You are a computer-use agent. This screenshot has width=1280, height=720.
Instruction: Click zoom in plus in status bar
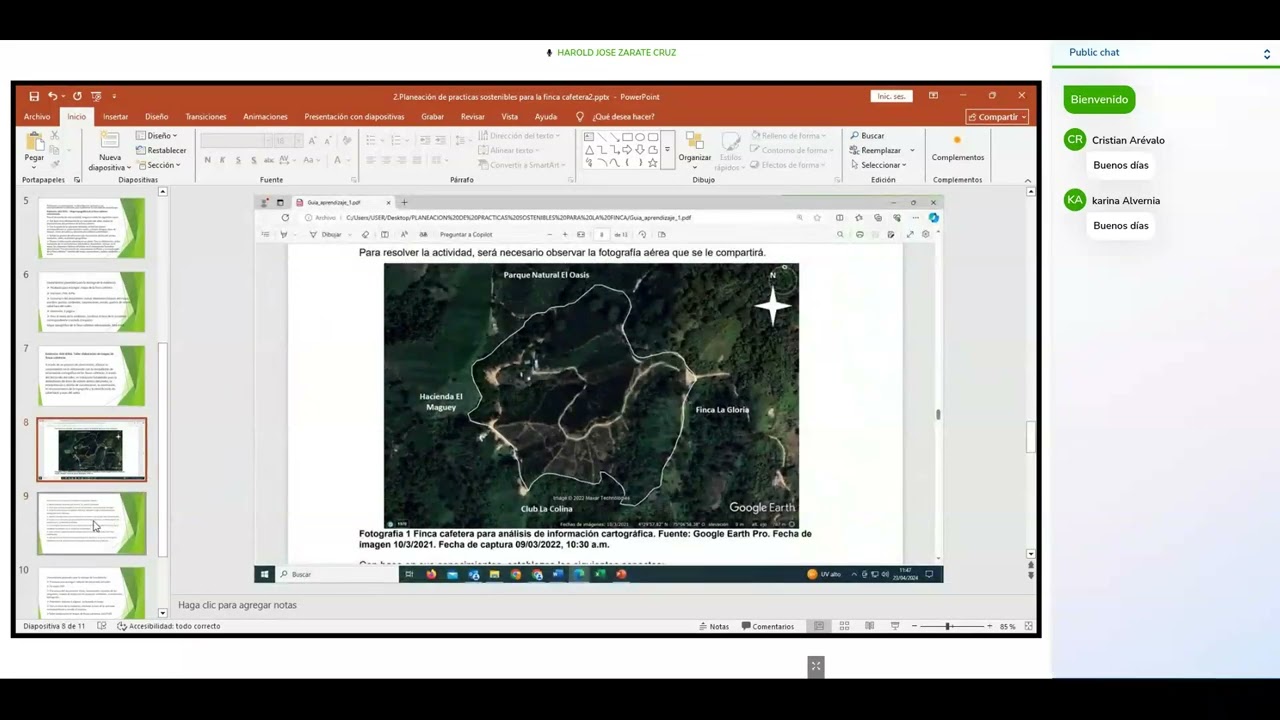tap(990, 626)
